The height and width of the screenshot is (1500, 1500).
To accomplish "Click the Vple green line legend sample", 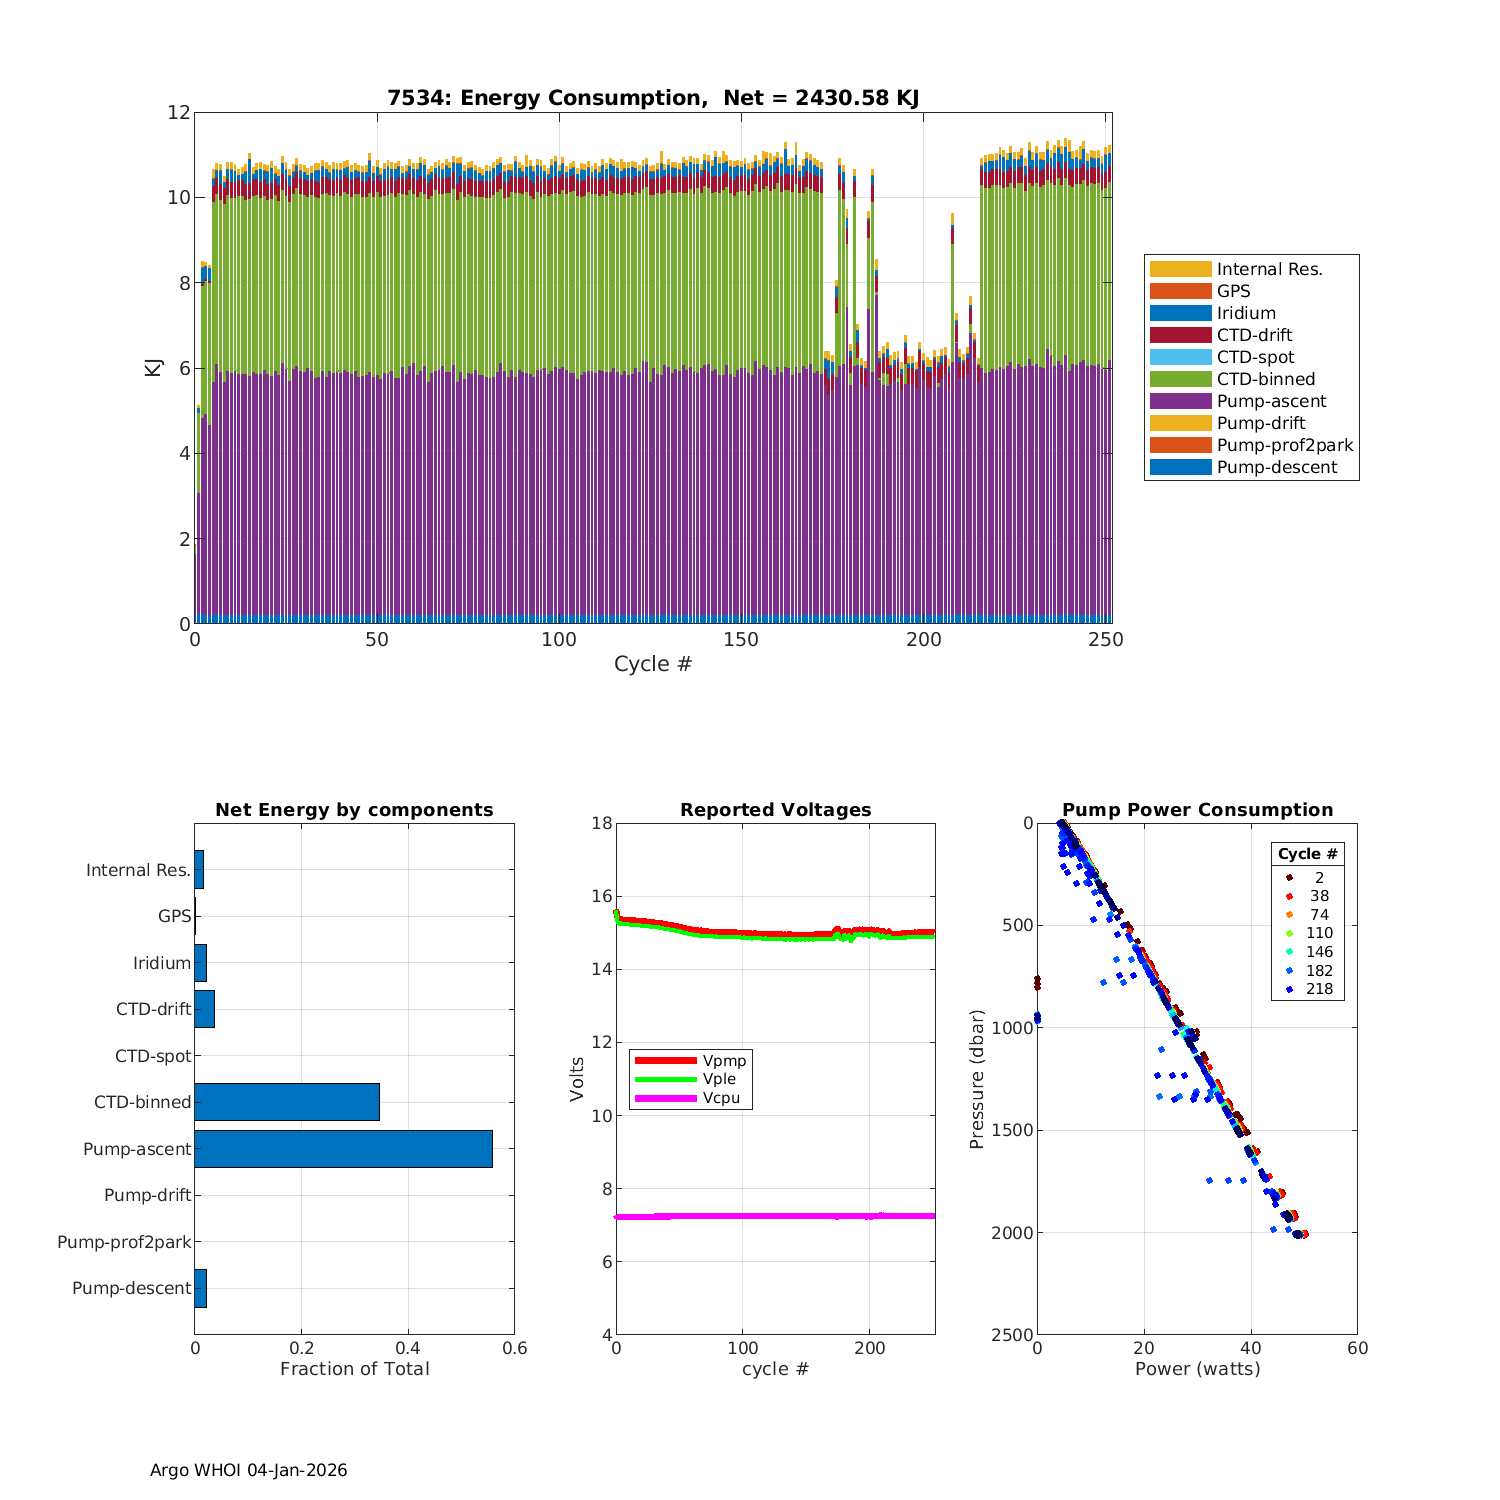I will (x=665, y=1079).
